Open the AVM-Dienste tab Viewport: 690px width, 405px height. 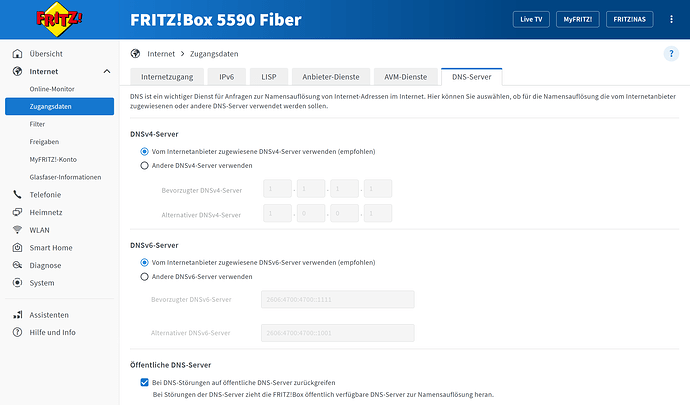(406, 77)
